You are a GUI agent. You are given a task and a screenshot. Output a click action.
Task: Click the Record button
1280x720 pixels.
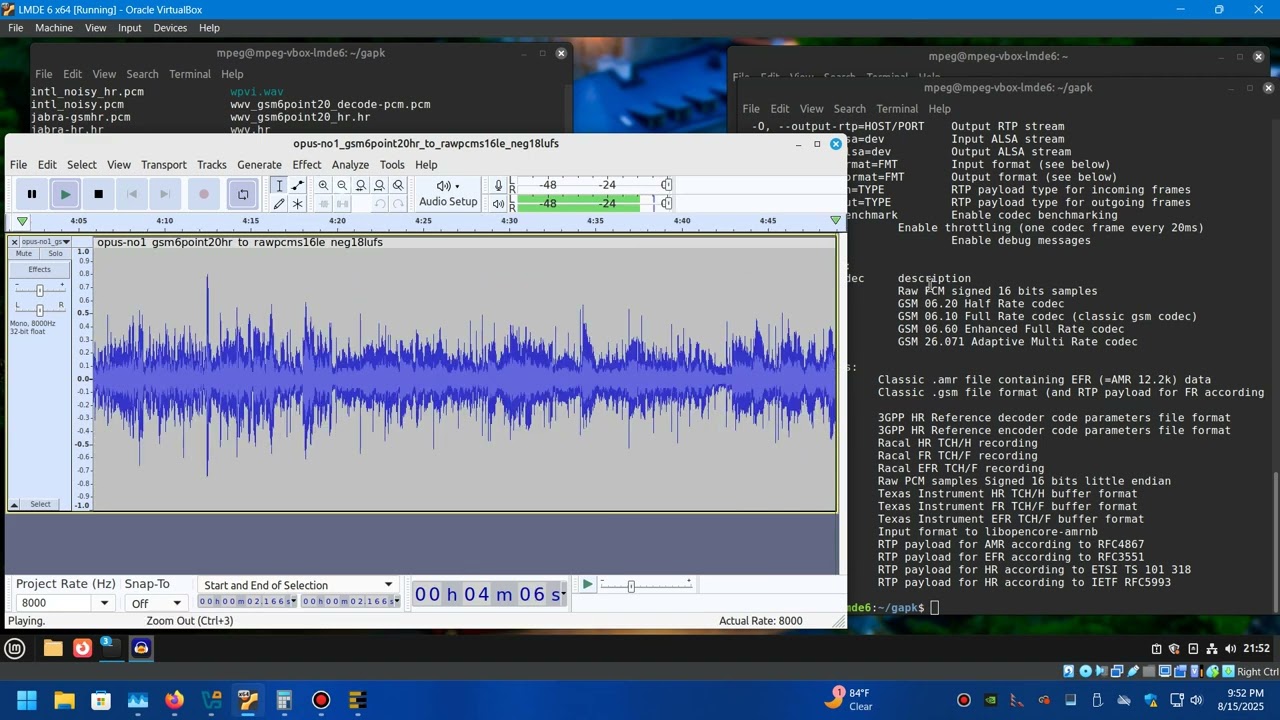click(204, 194)
